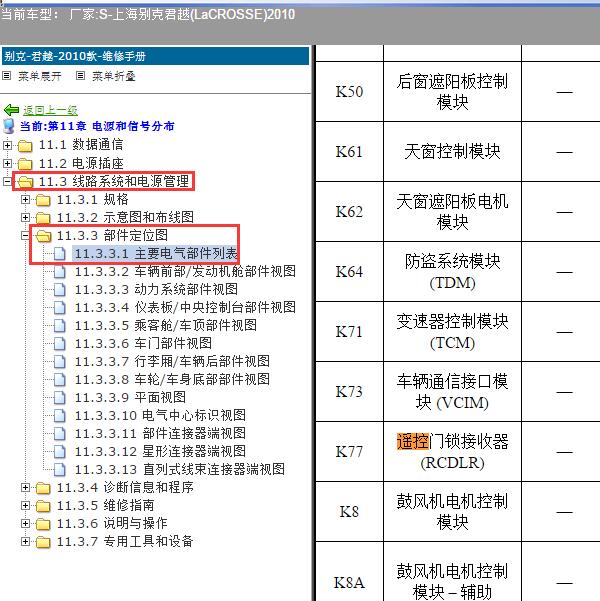Viewport: 600px width, 601px height.
Task: Click page icon of 11.3.3.13 直列式线束连接器端视图
Action: (x=59, y=470)
